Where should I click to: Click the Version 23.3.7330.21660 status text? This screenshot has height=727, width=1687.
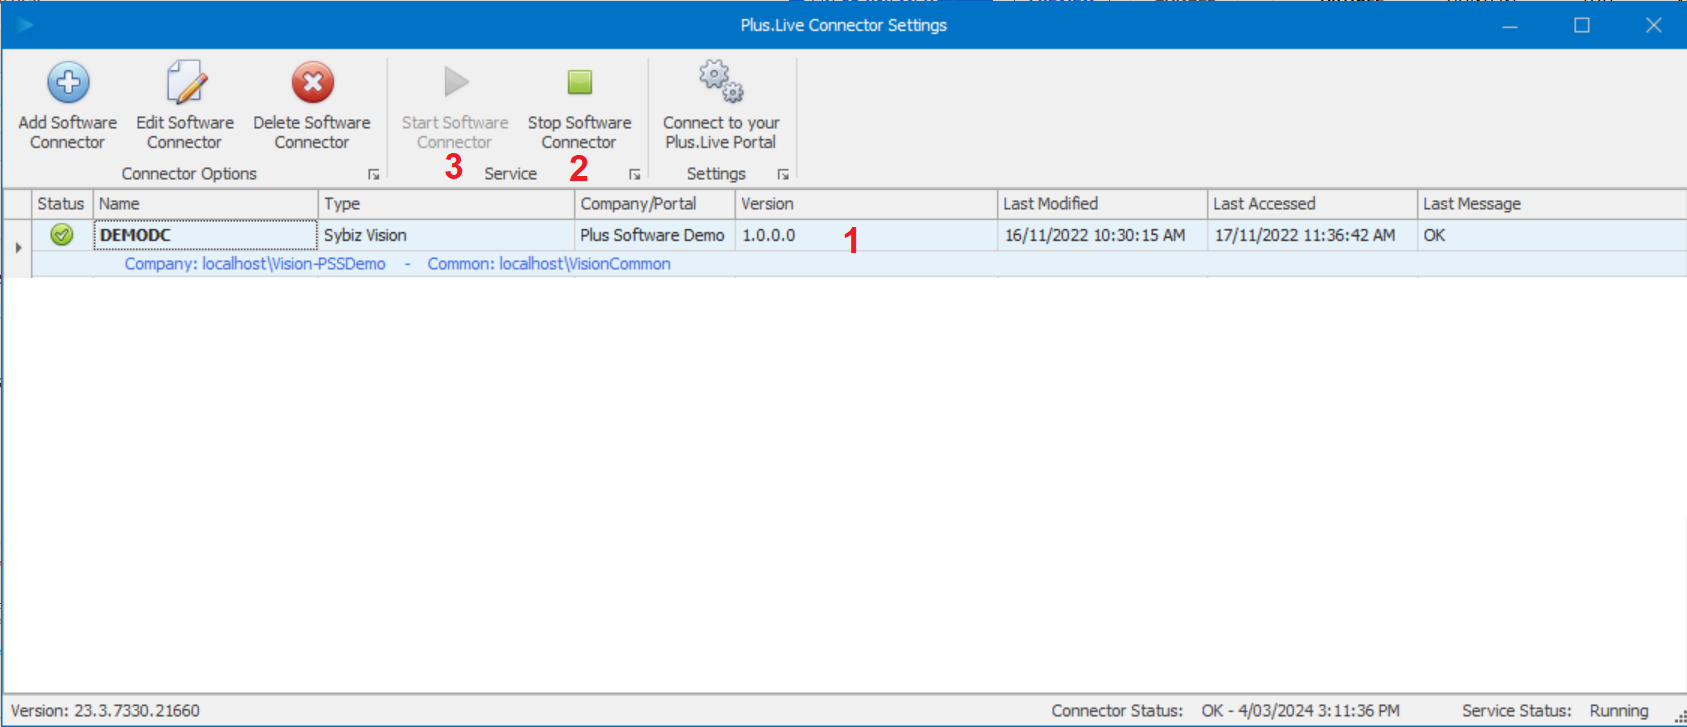click(x=105, y=711)
